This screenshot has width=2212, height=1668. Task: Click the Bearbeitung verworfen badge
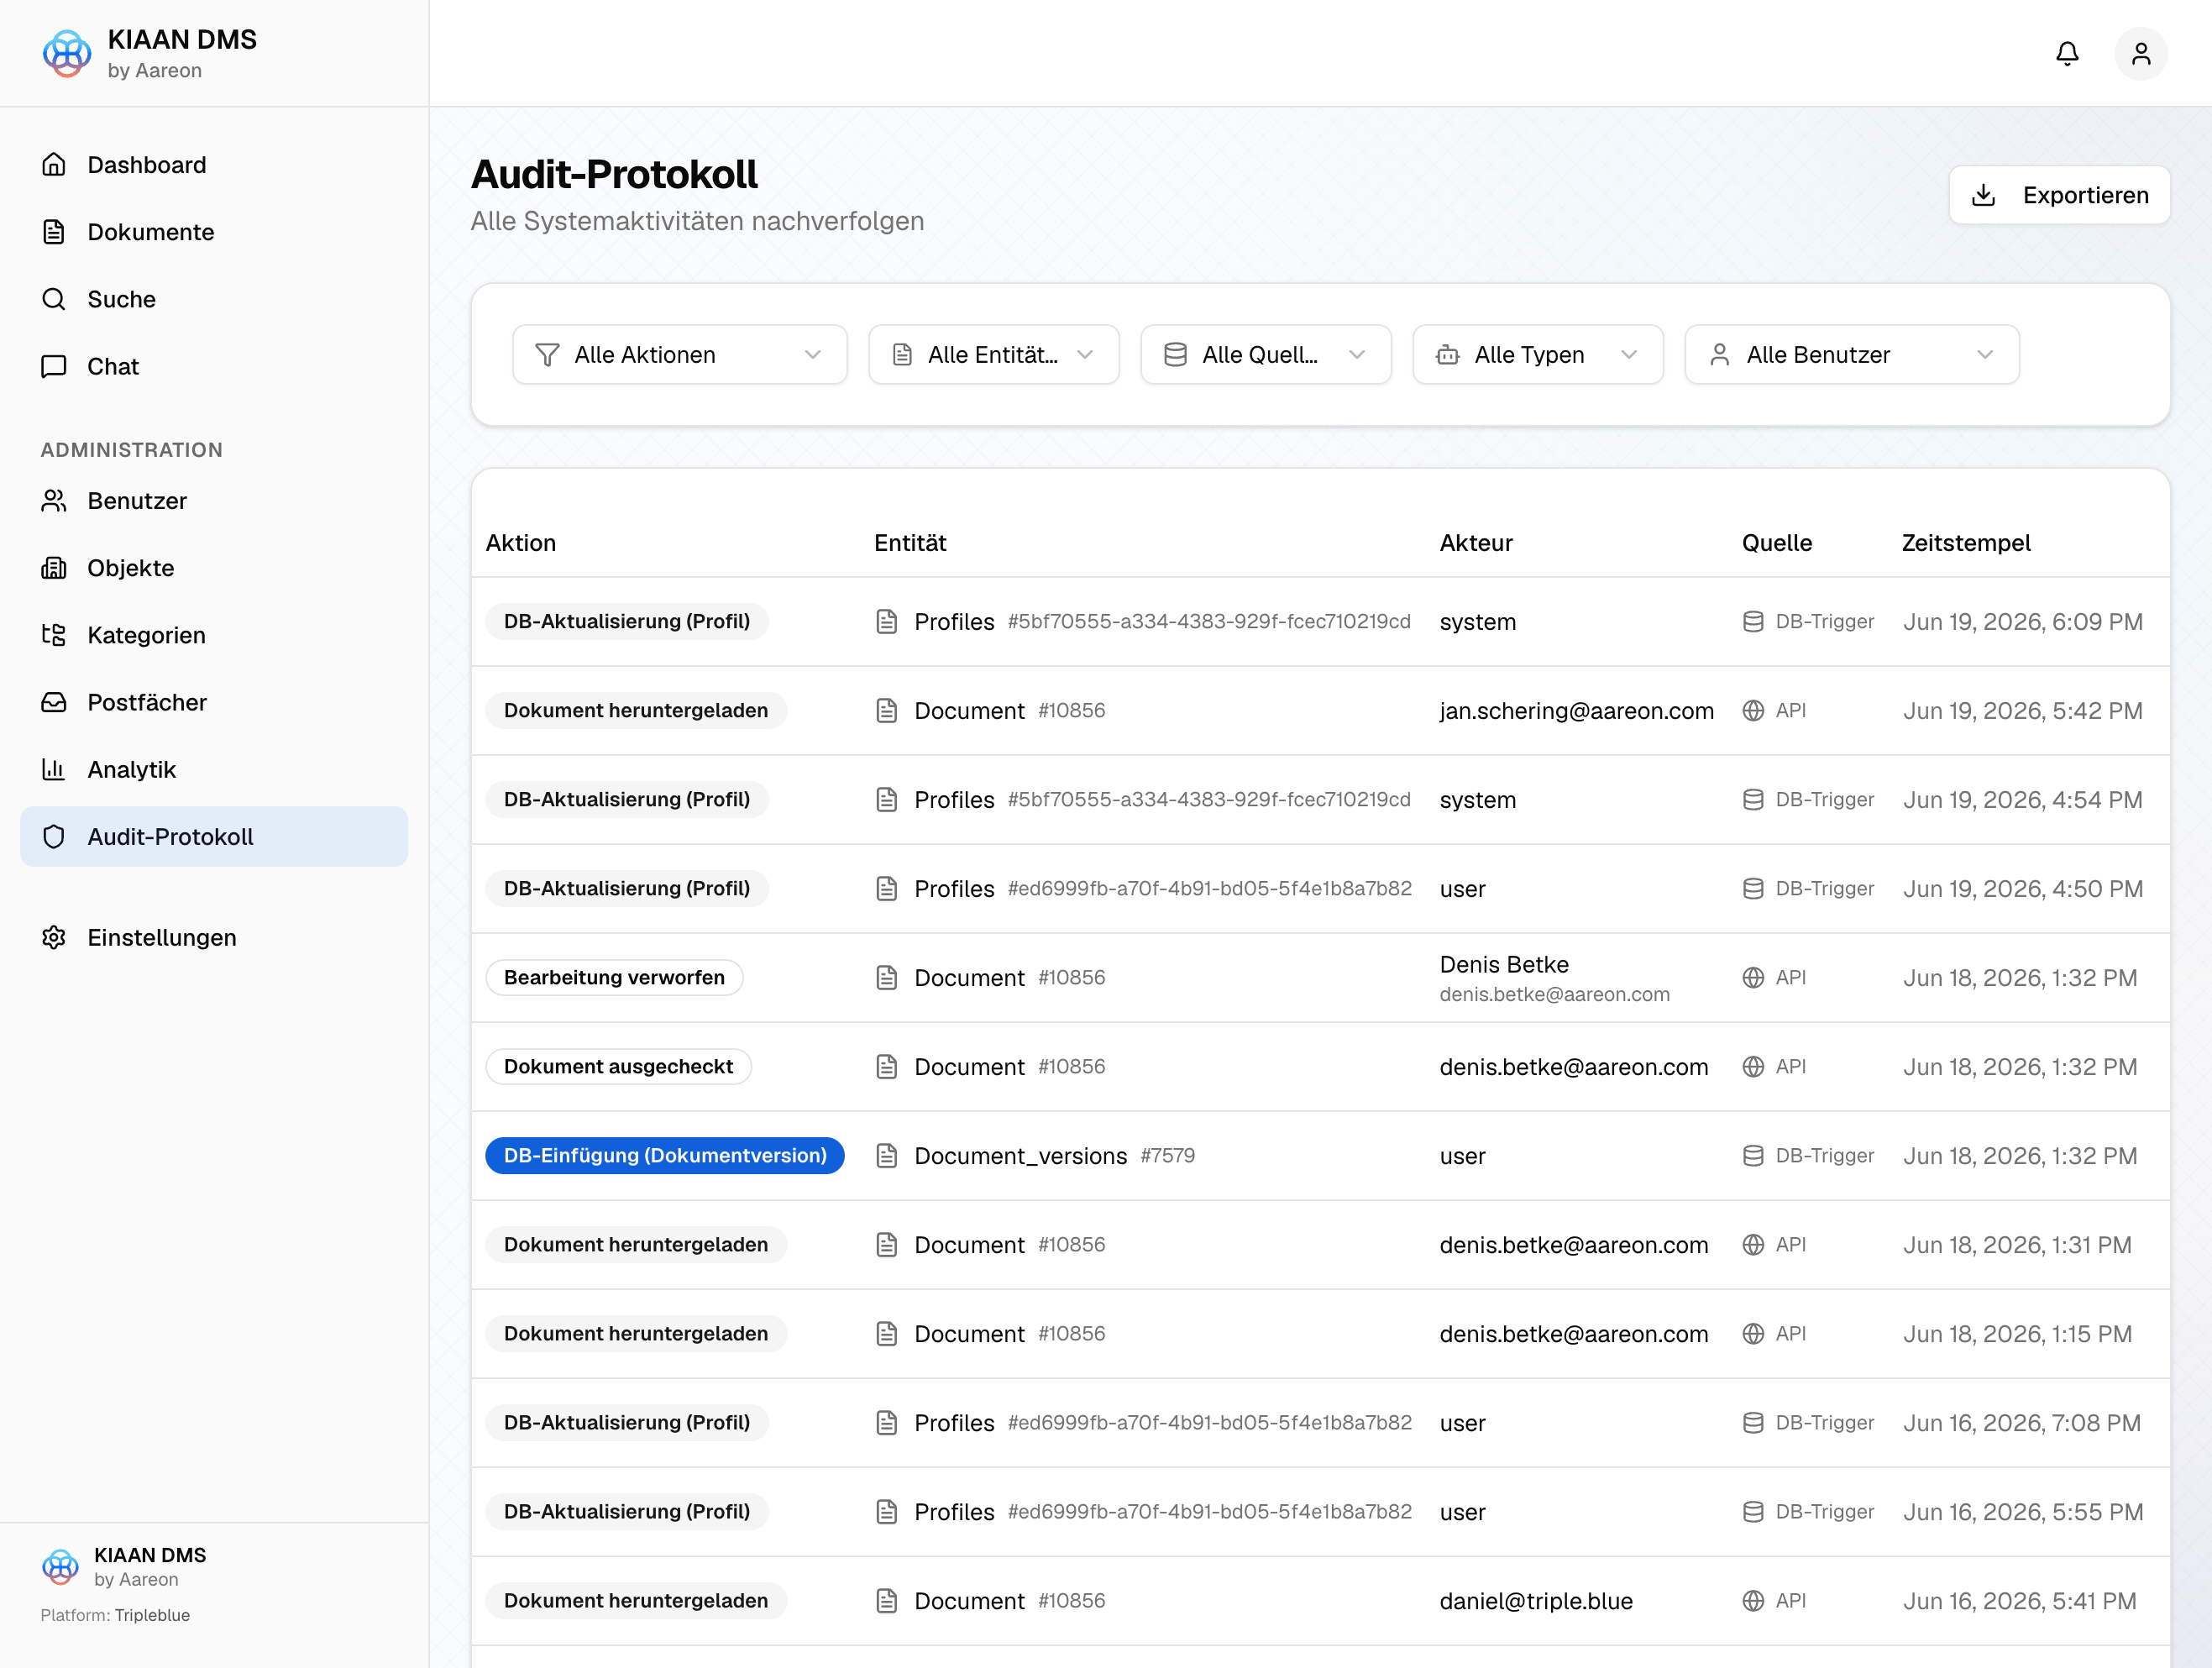tap(614, 978)
